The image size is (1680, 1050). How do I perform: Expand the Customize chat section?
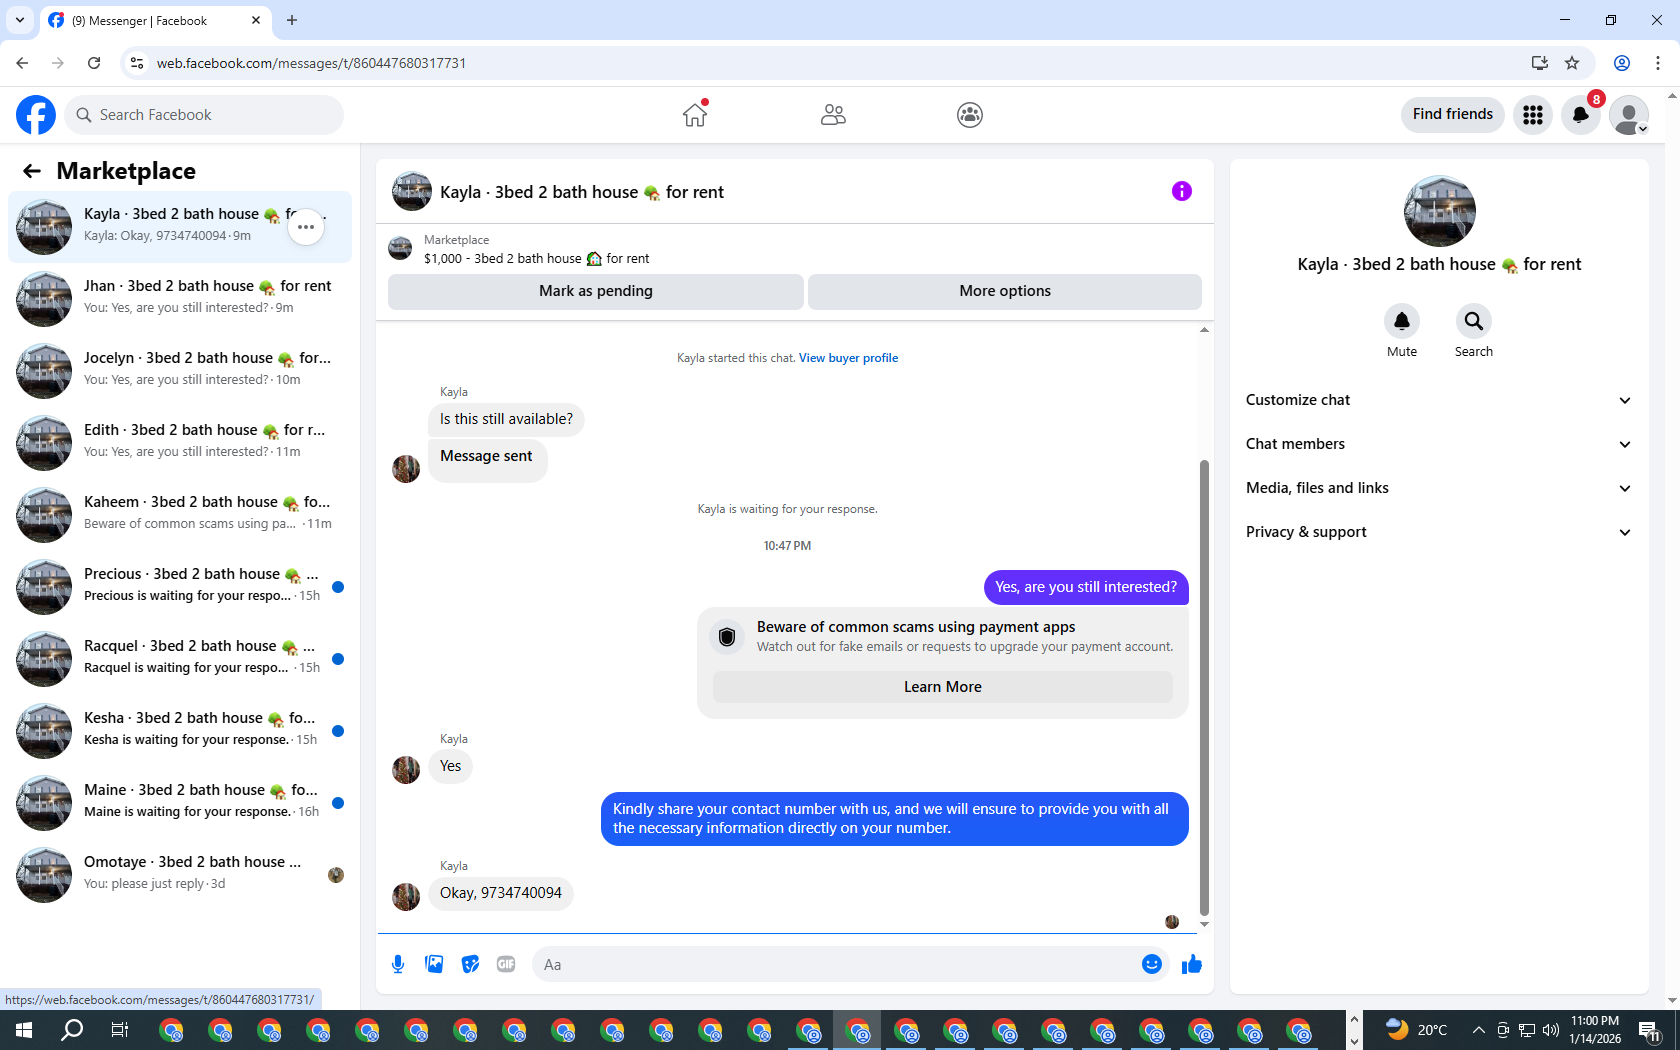tap(1439, 400)
